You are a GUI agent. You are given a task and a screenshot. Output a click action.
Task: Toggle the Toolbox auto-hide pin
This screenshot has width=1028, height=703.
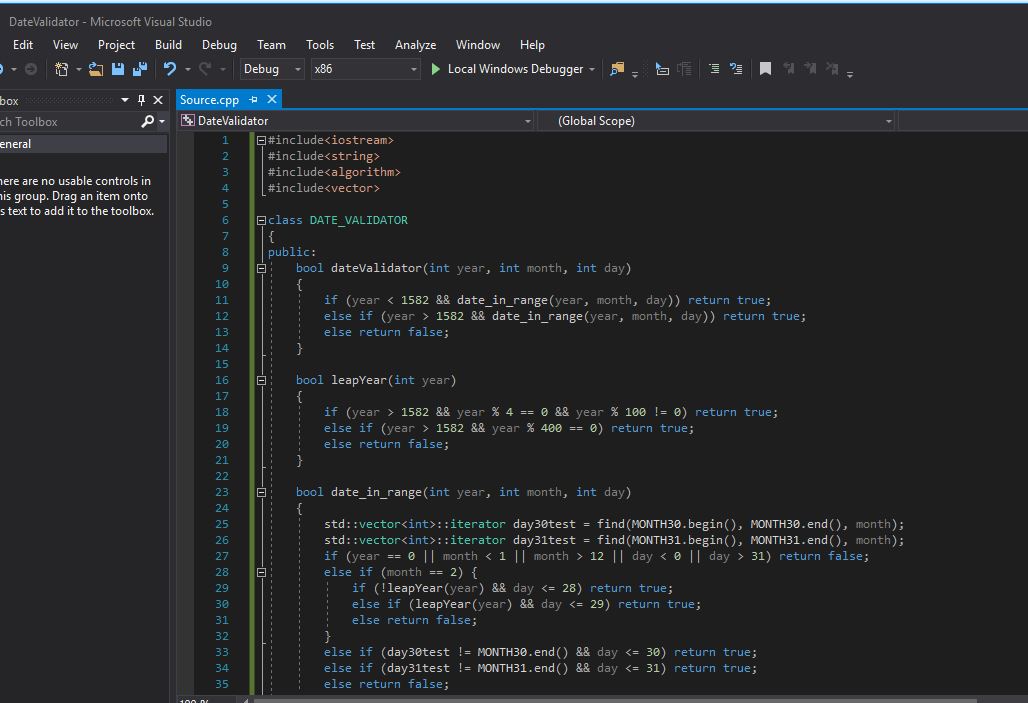[143, 99]
